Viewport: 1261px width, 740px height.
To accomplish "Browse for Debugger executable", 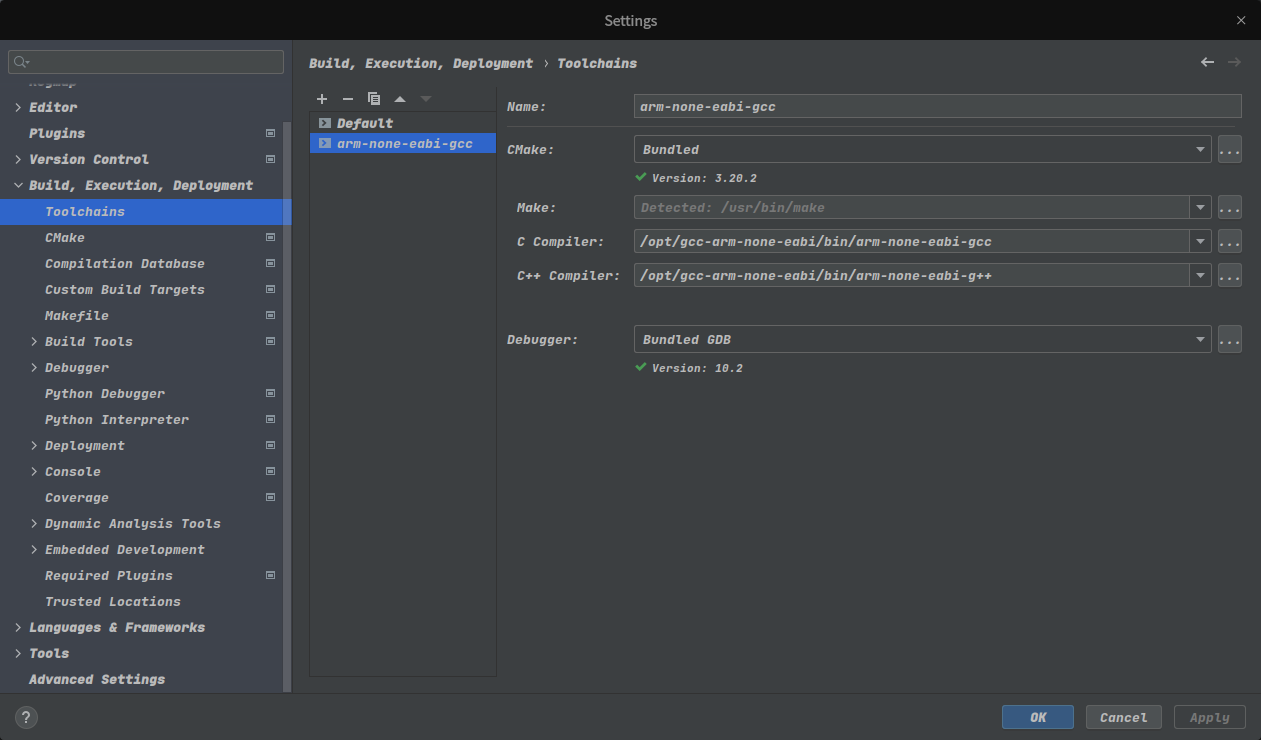I will click(x=1230, y=340).
